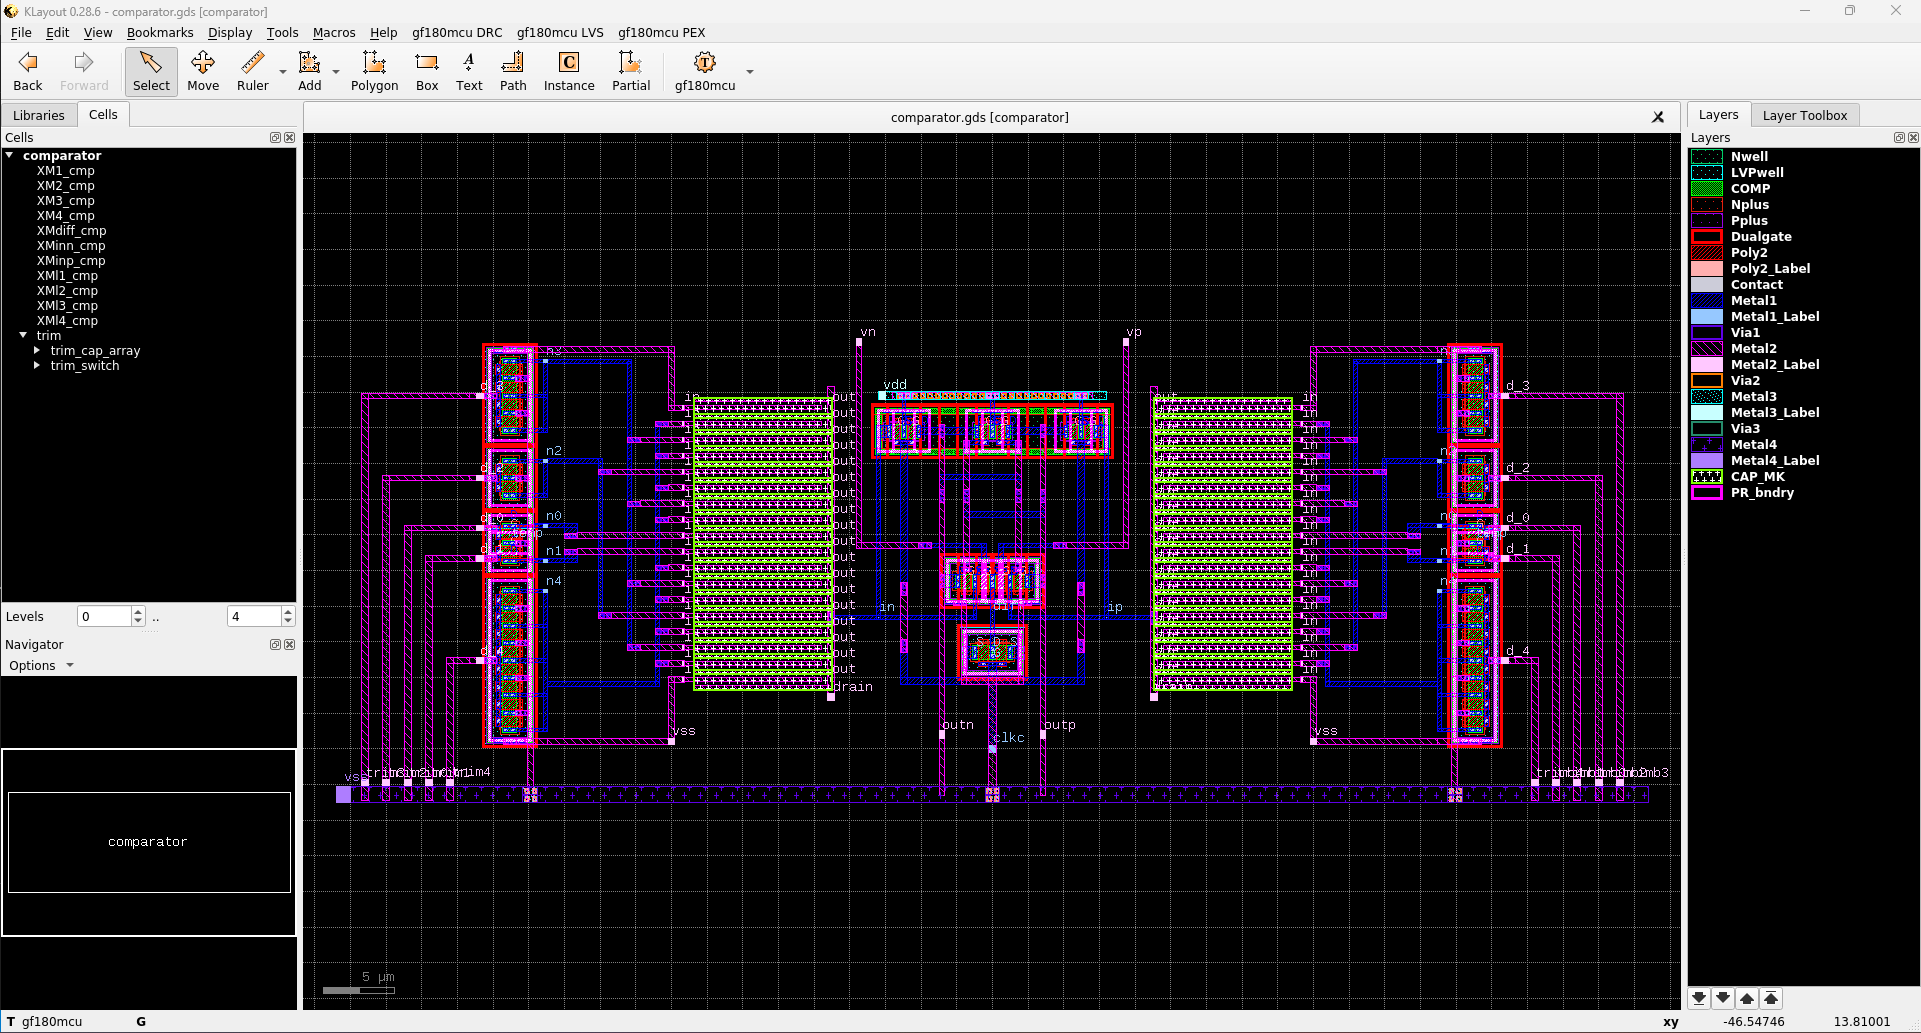Click the COMP layer color swatch

(1706, 189)
